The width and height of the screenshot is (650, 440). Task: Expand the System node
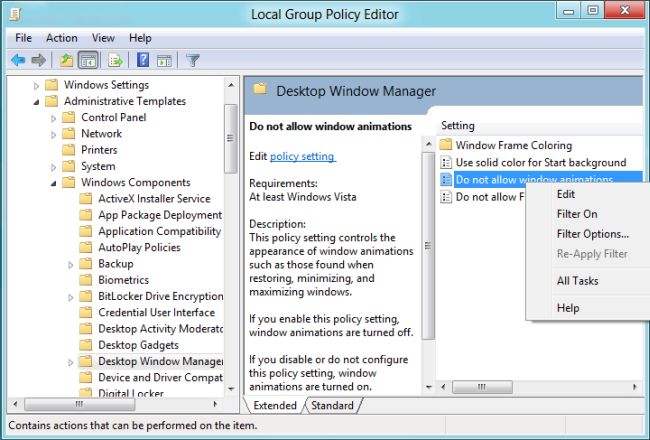(53, 167)
